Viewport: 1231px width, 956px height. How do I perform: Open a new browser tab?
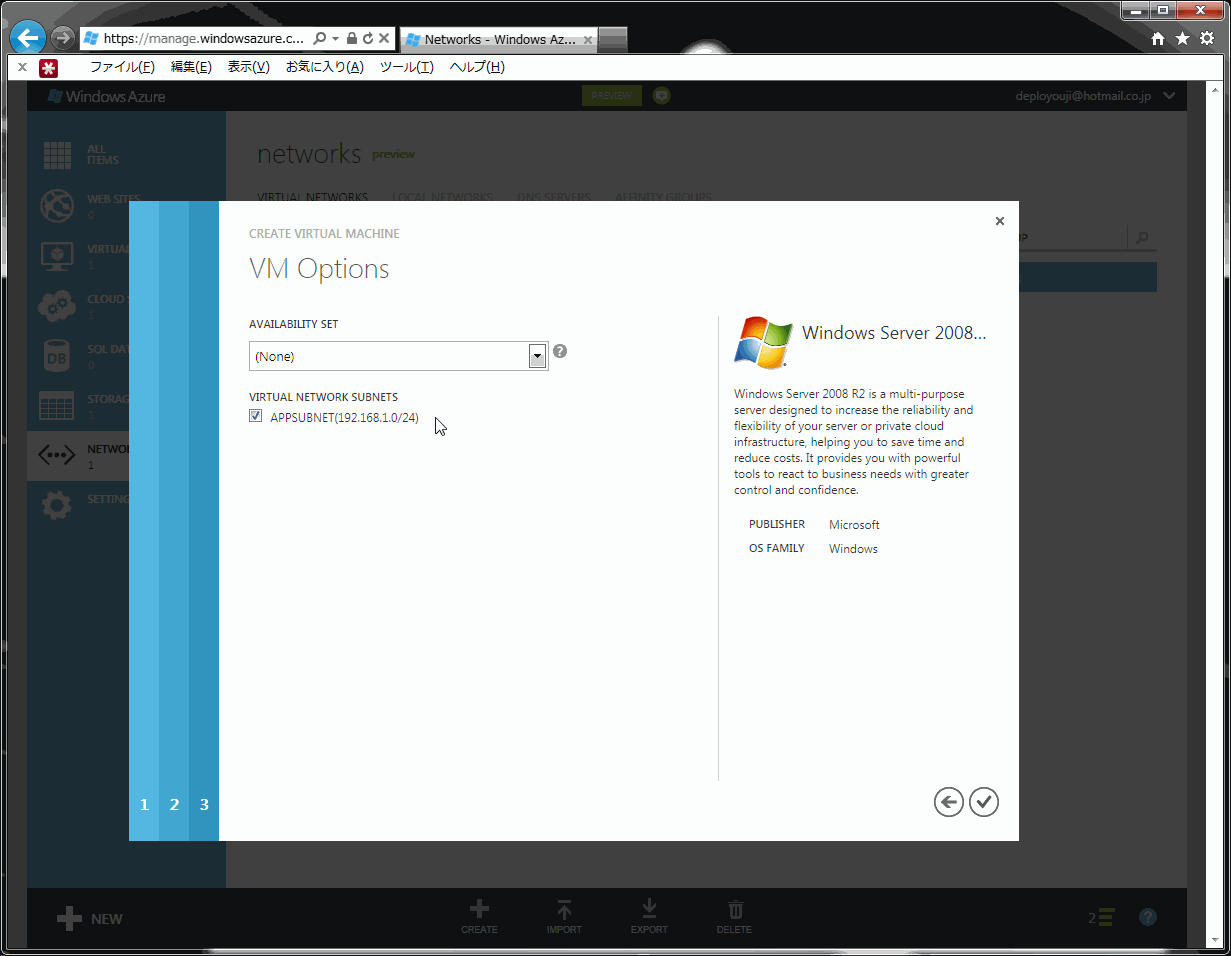click(612, 40)
